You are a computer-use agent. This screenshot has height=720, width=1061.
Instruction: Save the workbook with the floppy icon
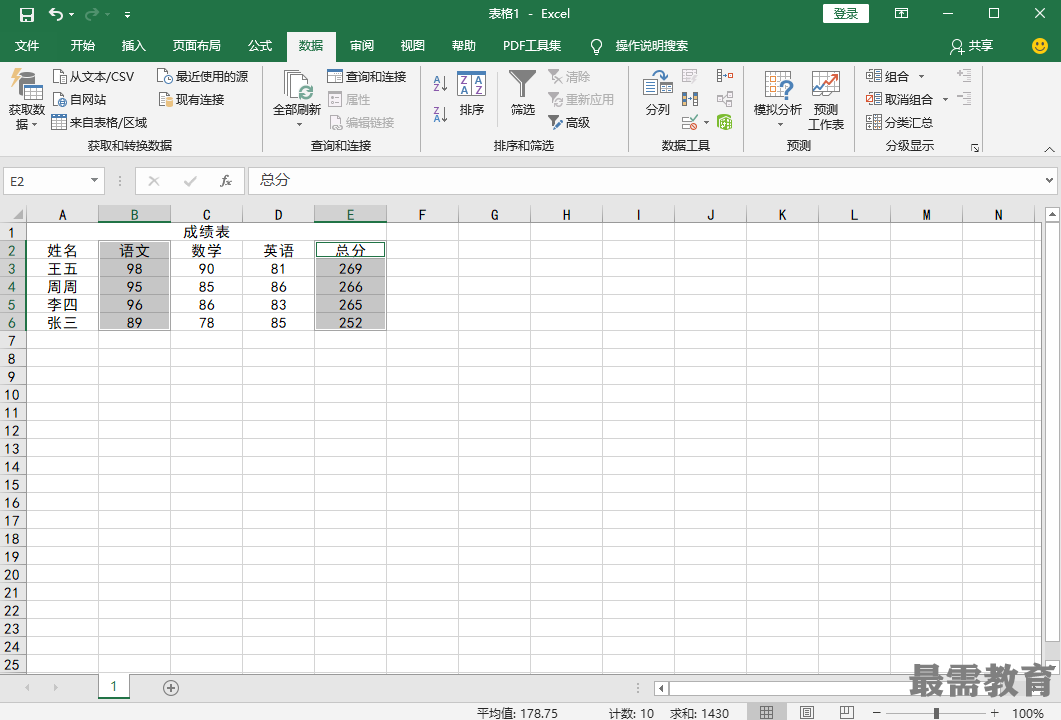pos(26,14)
